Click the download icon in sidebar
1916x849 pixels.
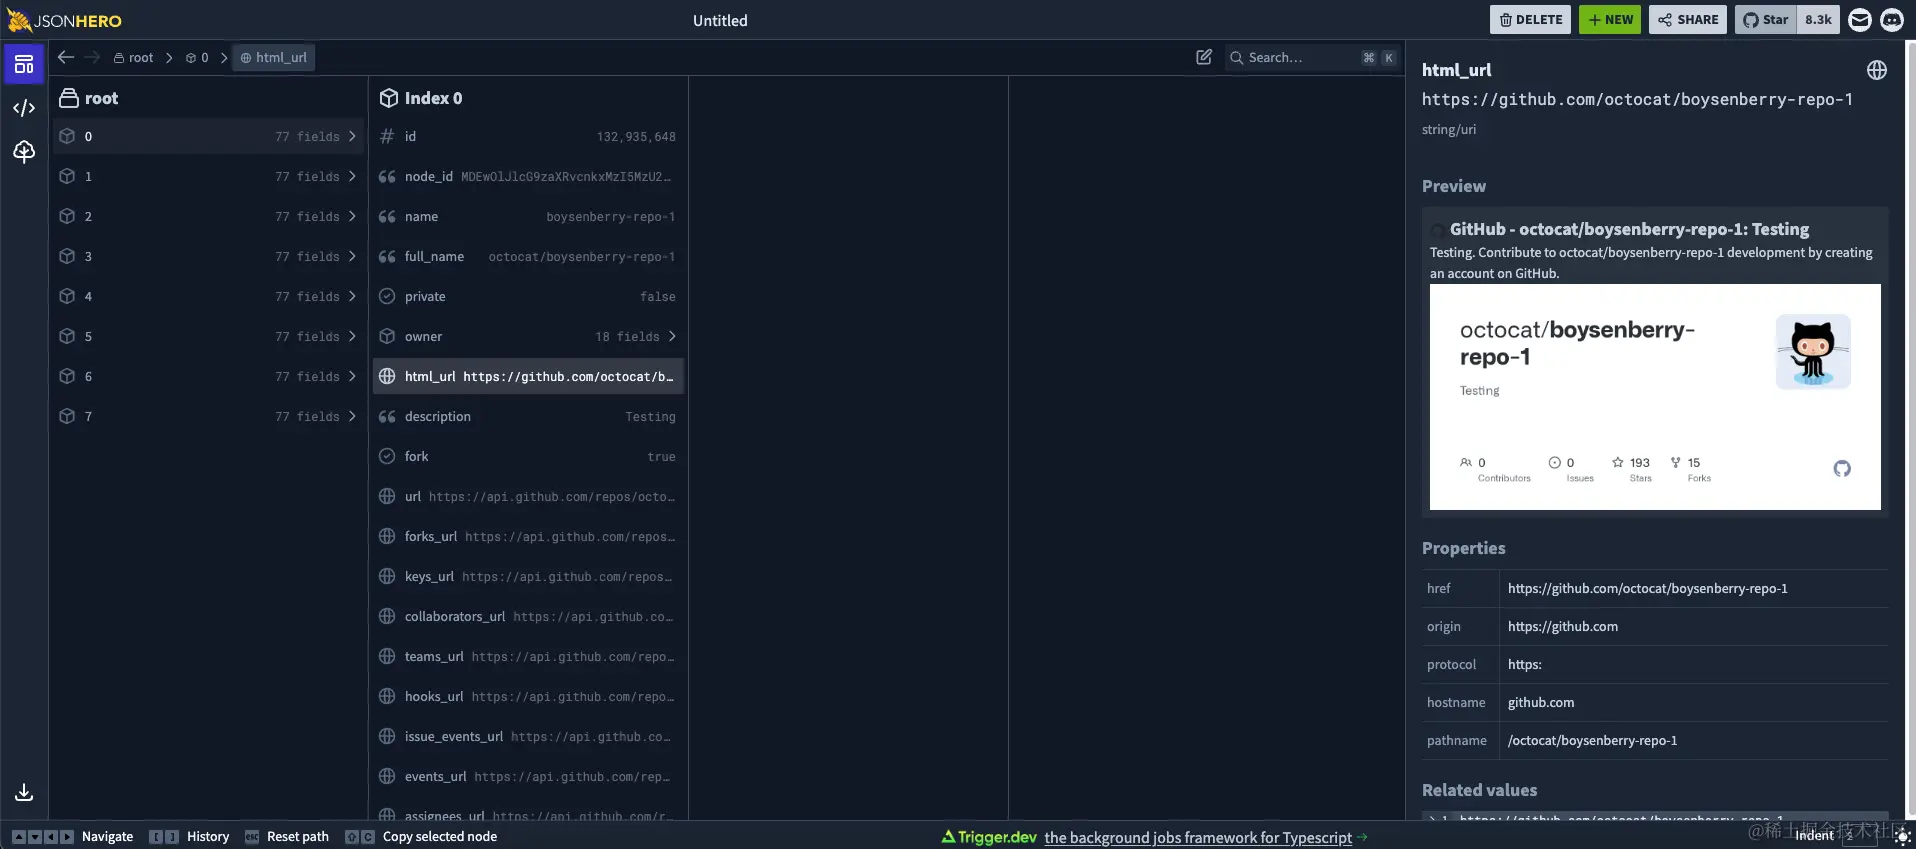tap(24, 792)
